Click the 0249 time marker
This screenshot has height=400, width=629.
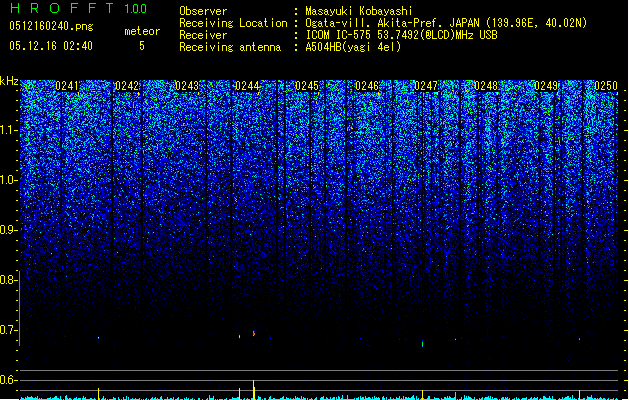pyautogui.click(x=546, y=86)
